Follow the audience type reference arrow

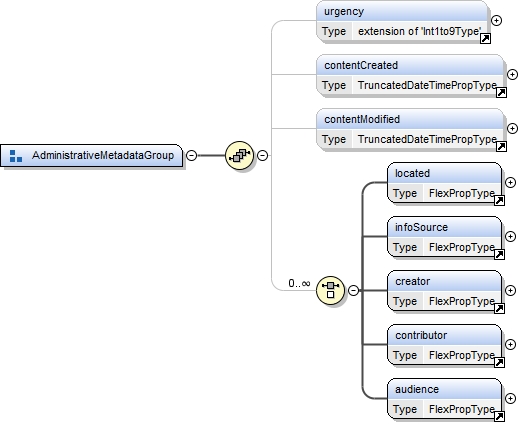499,417
